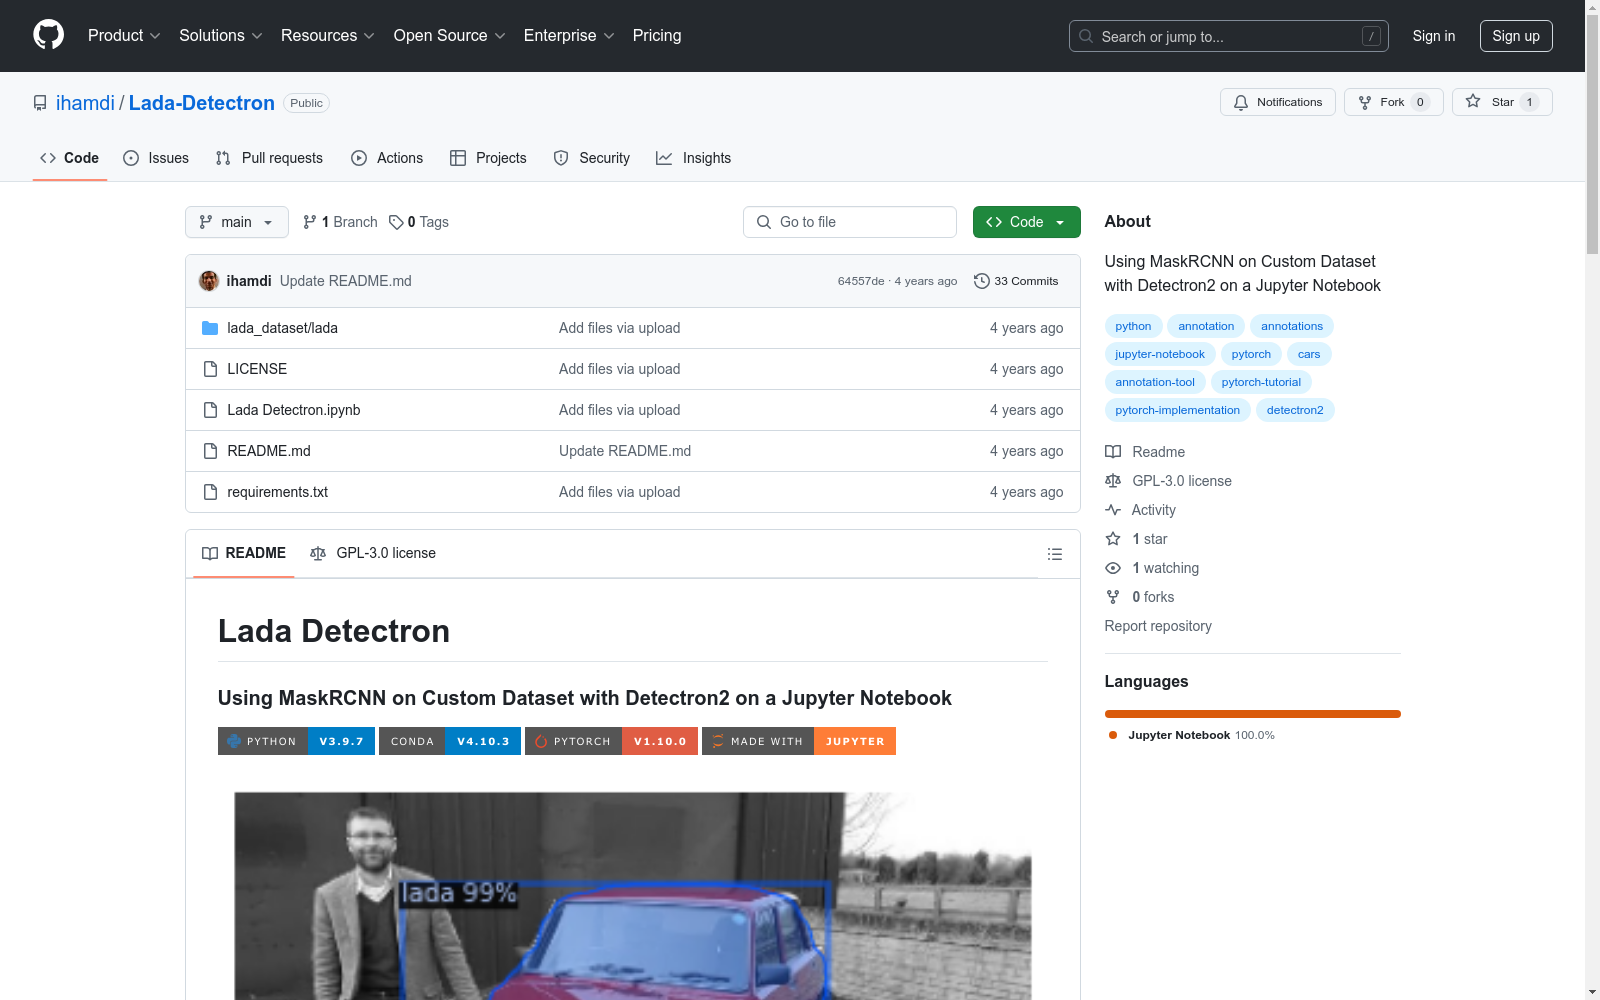Expand the Open Source menu
The width and height of the screenshot is (1600, 1000).
tap(450, 36)
